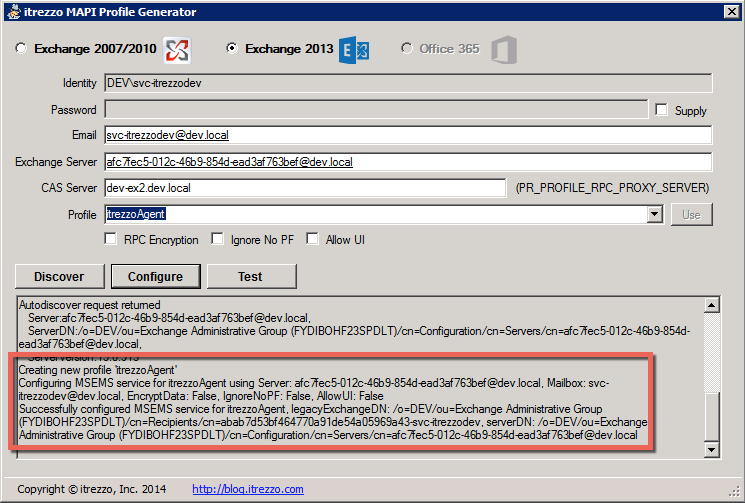Click the Profile combo box text
The image size is (745, 503).
pyautogui.click(x=375, y=214)
